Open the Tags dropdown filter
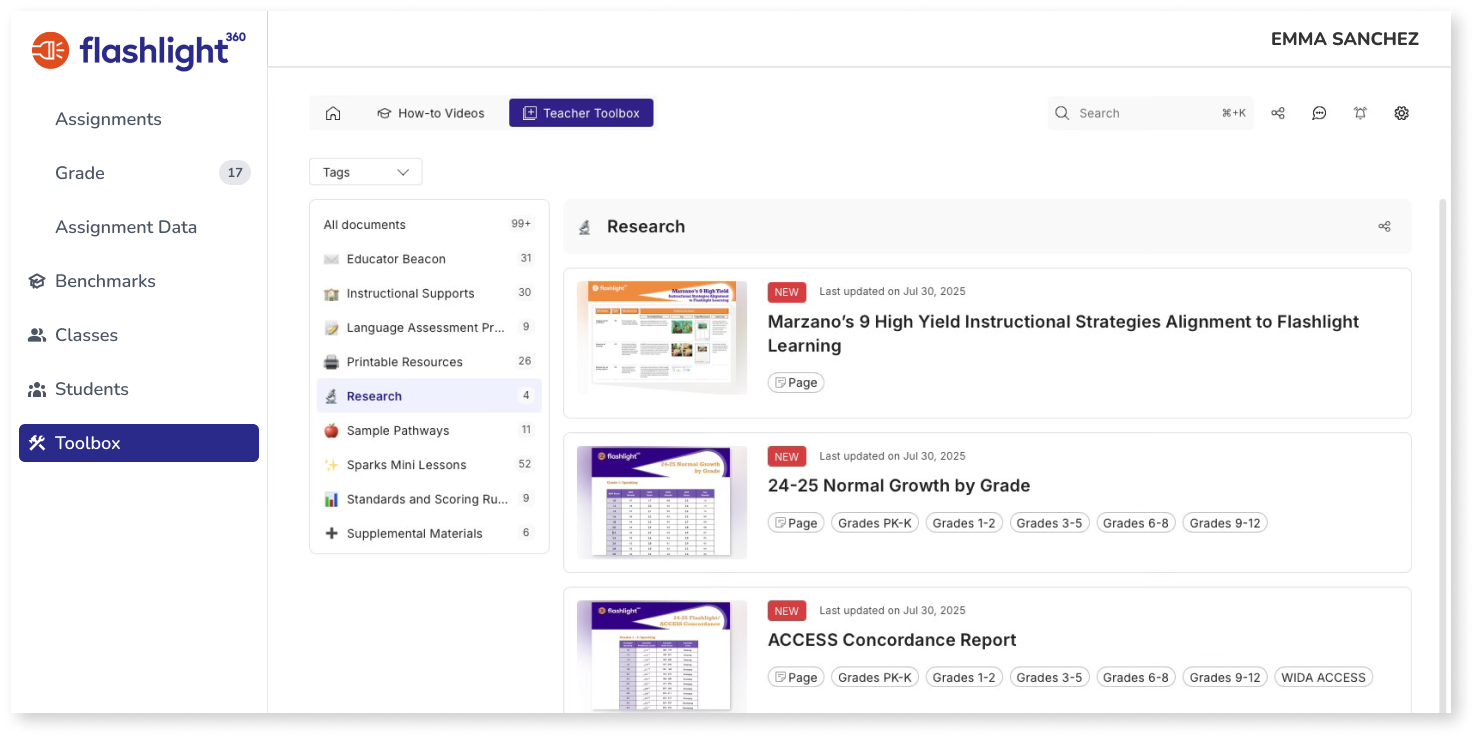 click(366, 172)
